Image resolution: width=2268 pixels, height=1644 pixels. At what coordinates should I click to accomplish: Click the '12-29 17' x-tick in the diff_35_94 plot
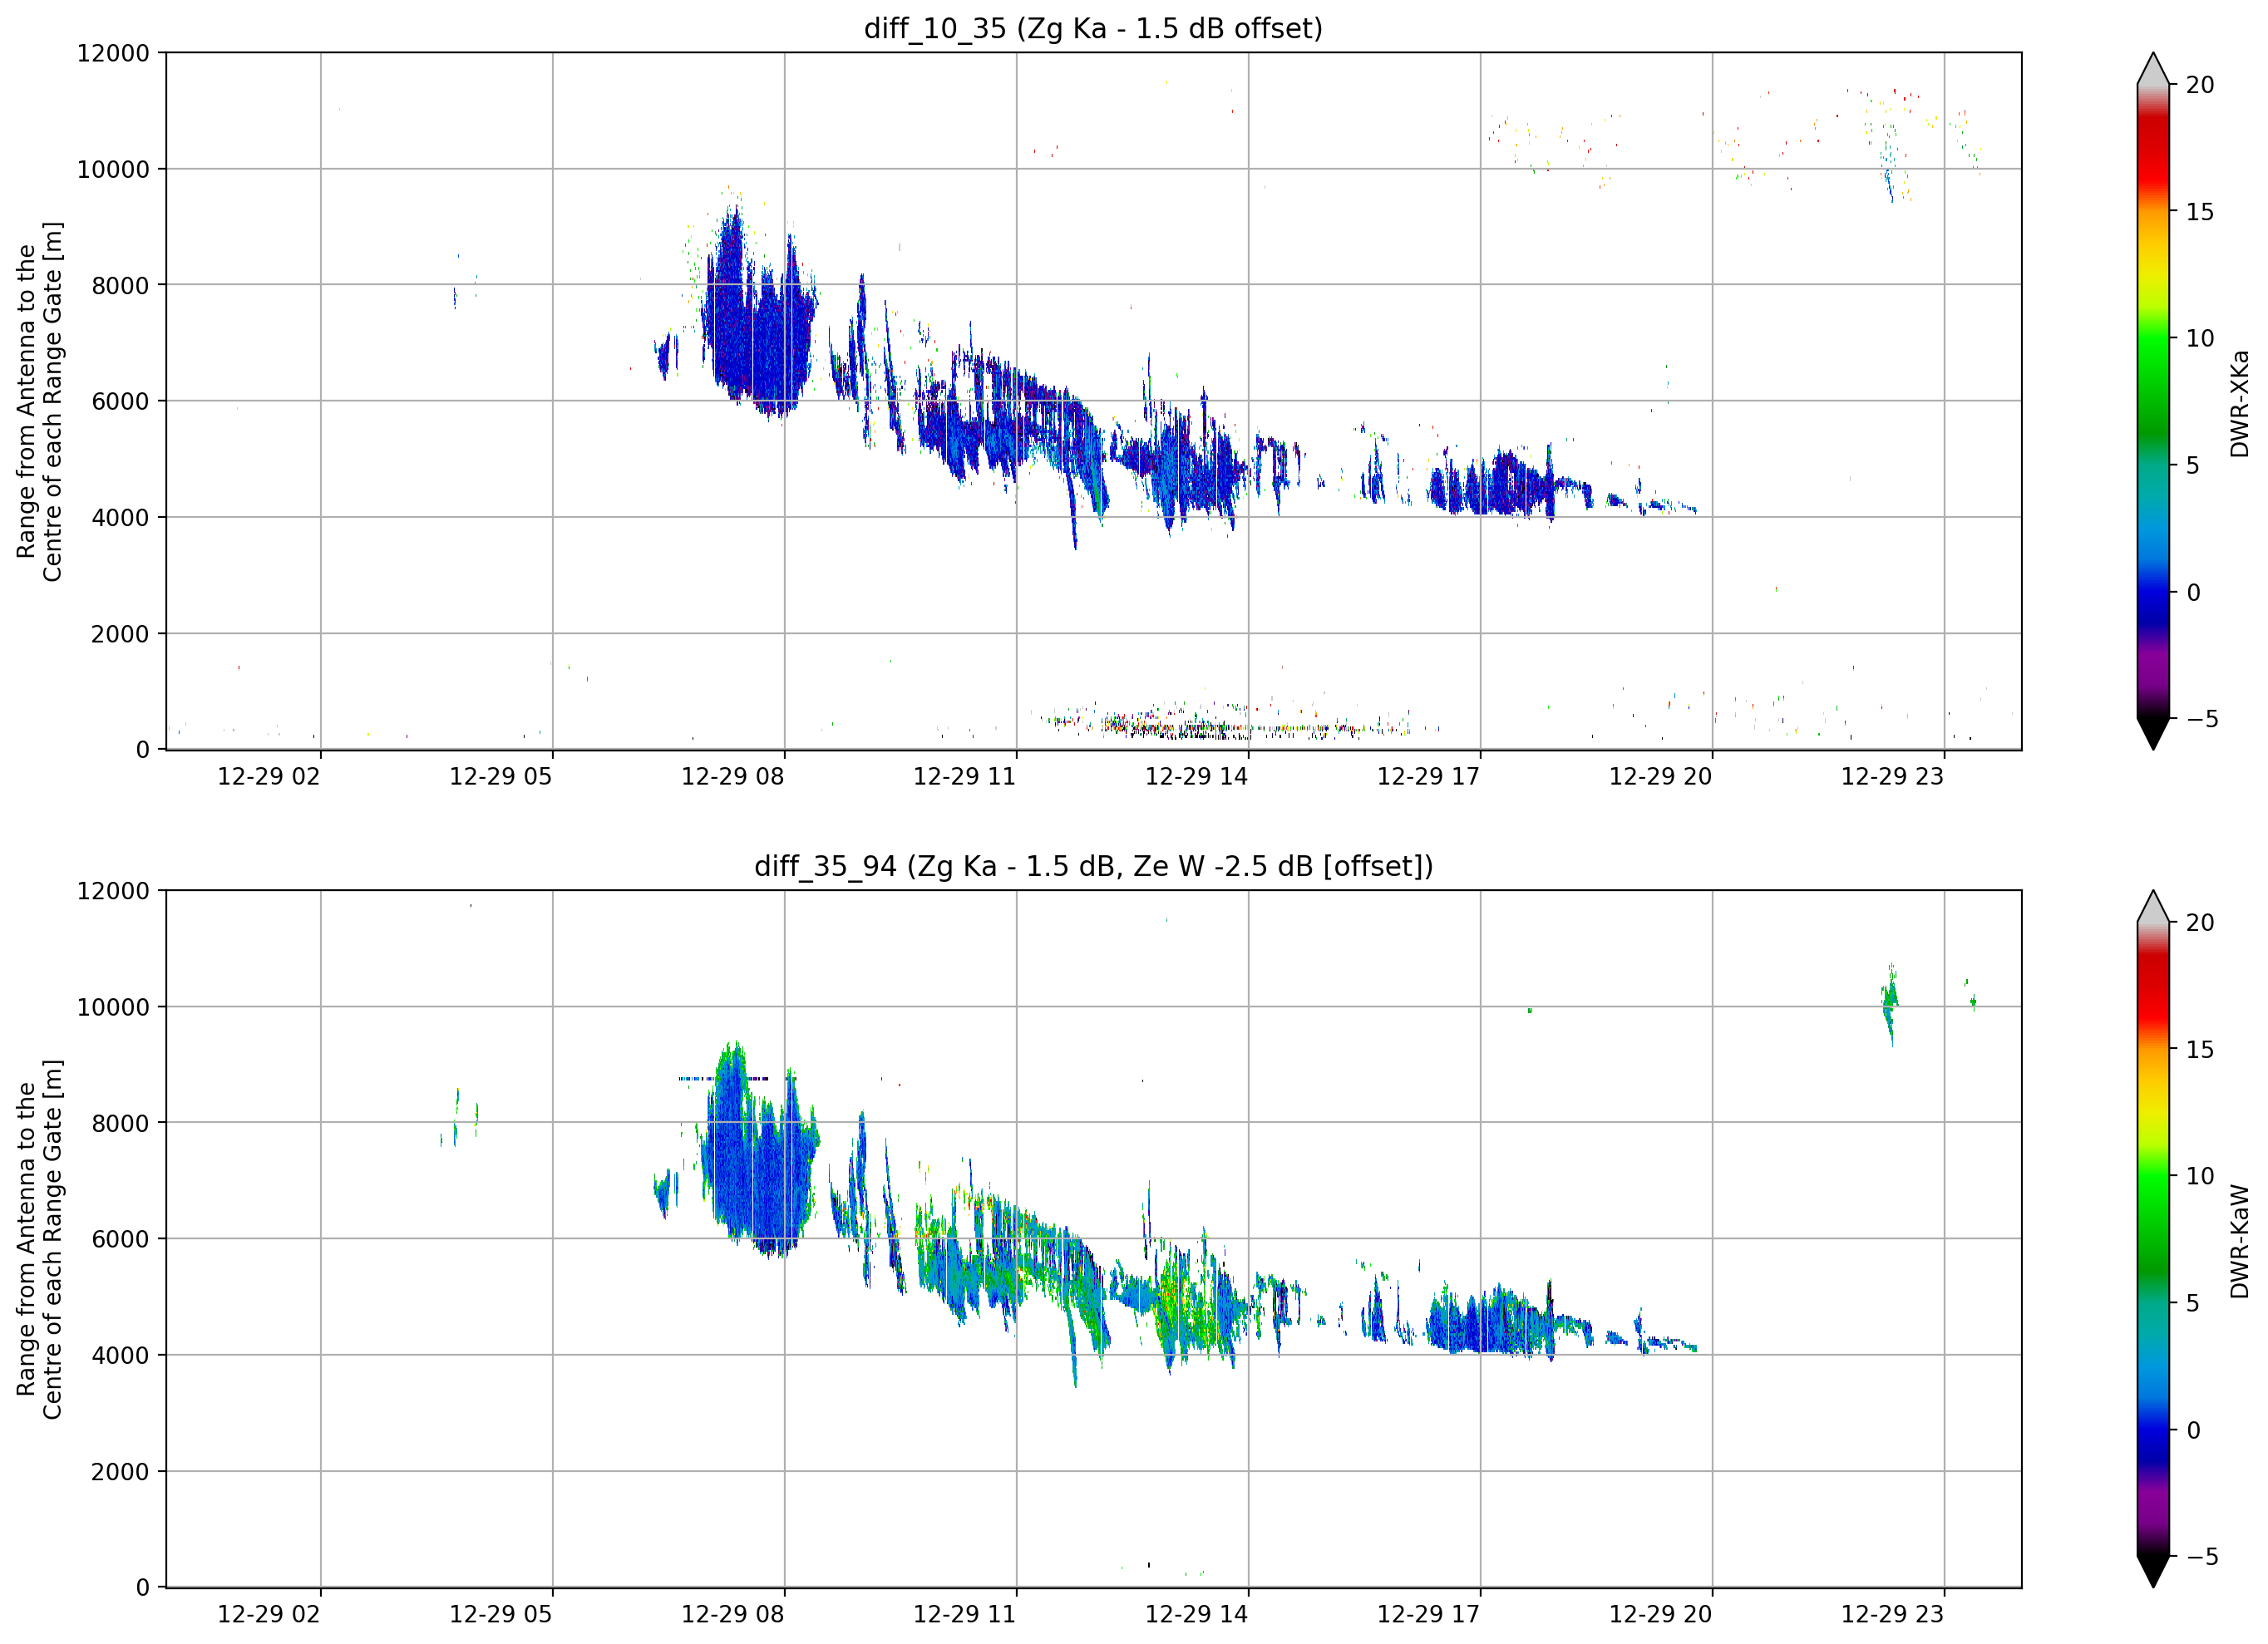pyautogui.click(x=1429, y=1615)
